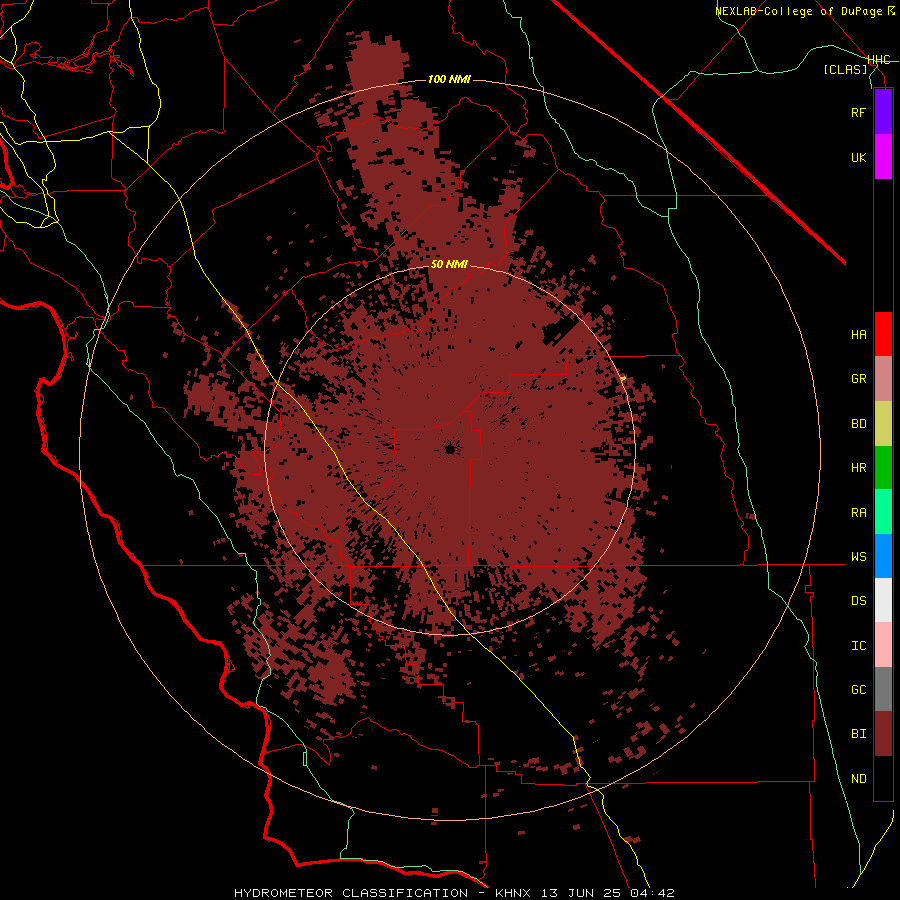Click the ND legend label
Screen dimensions: 900x900
pyautogui.click(x=858, y=779)
